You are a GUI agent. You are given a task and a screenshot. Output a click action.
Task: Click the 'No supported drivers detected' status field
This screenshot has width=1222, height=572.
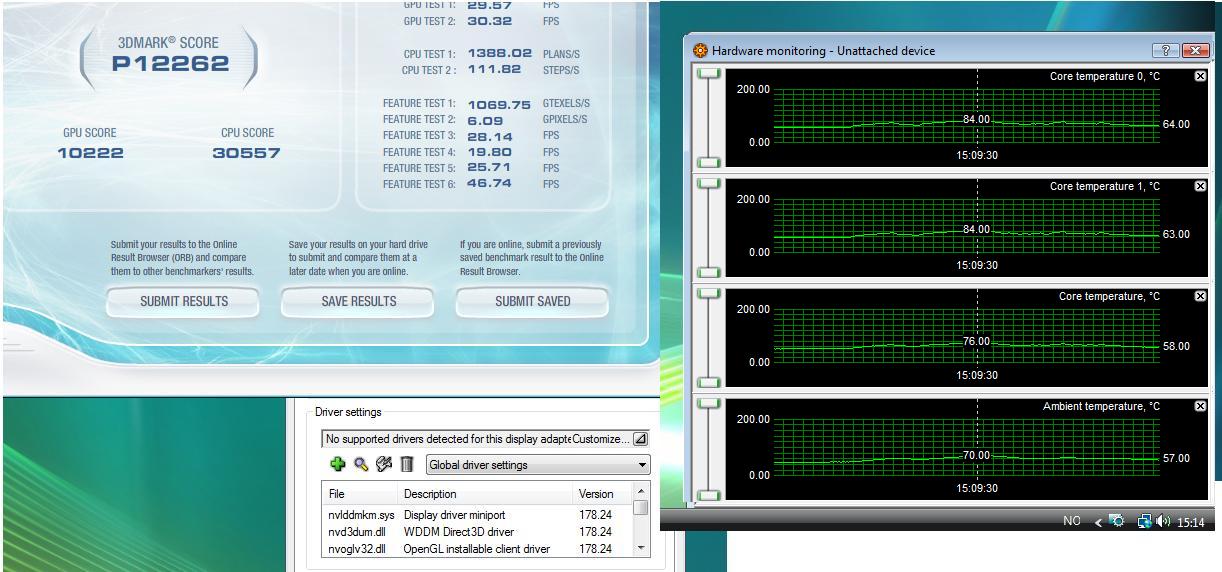click(447, 439)
